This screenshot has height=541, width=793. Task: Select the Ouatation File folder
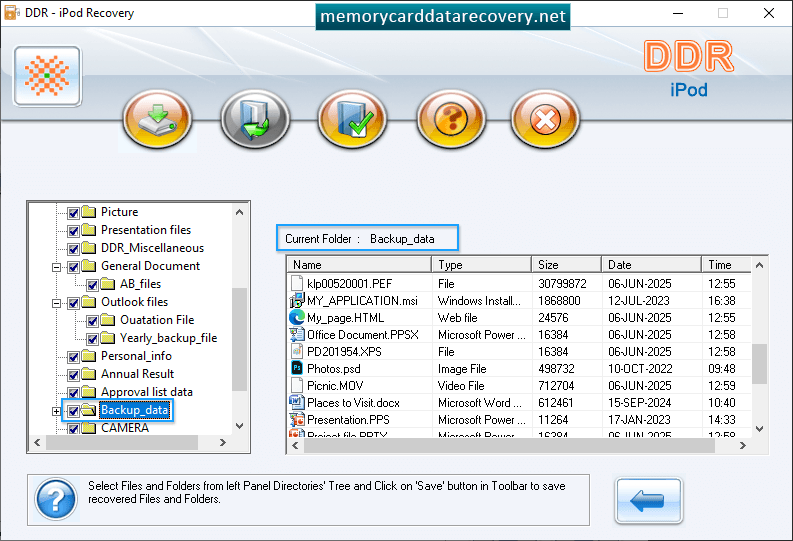click(x=157, y=320)
